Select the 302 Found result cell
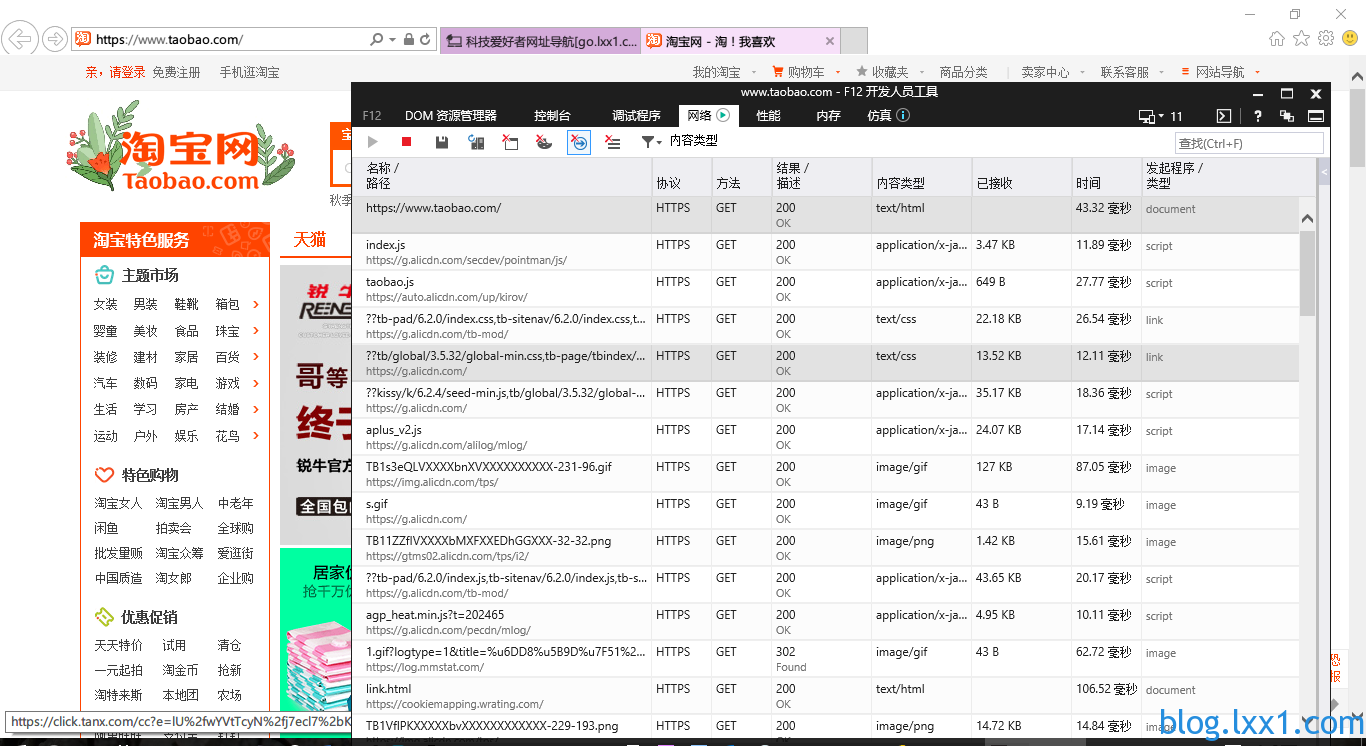The width and height of the screenshot is (1366, 746). coord(821,659)
